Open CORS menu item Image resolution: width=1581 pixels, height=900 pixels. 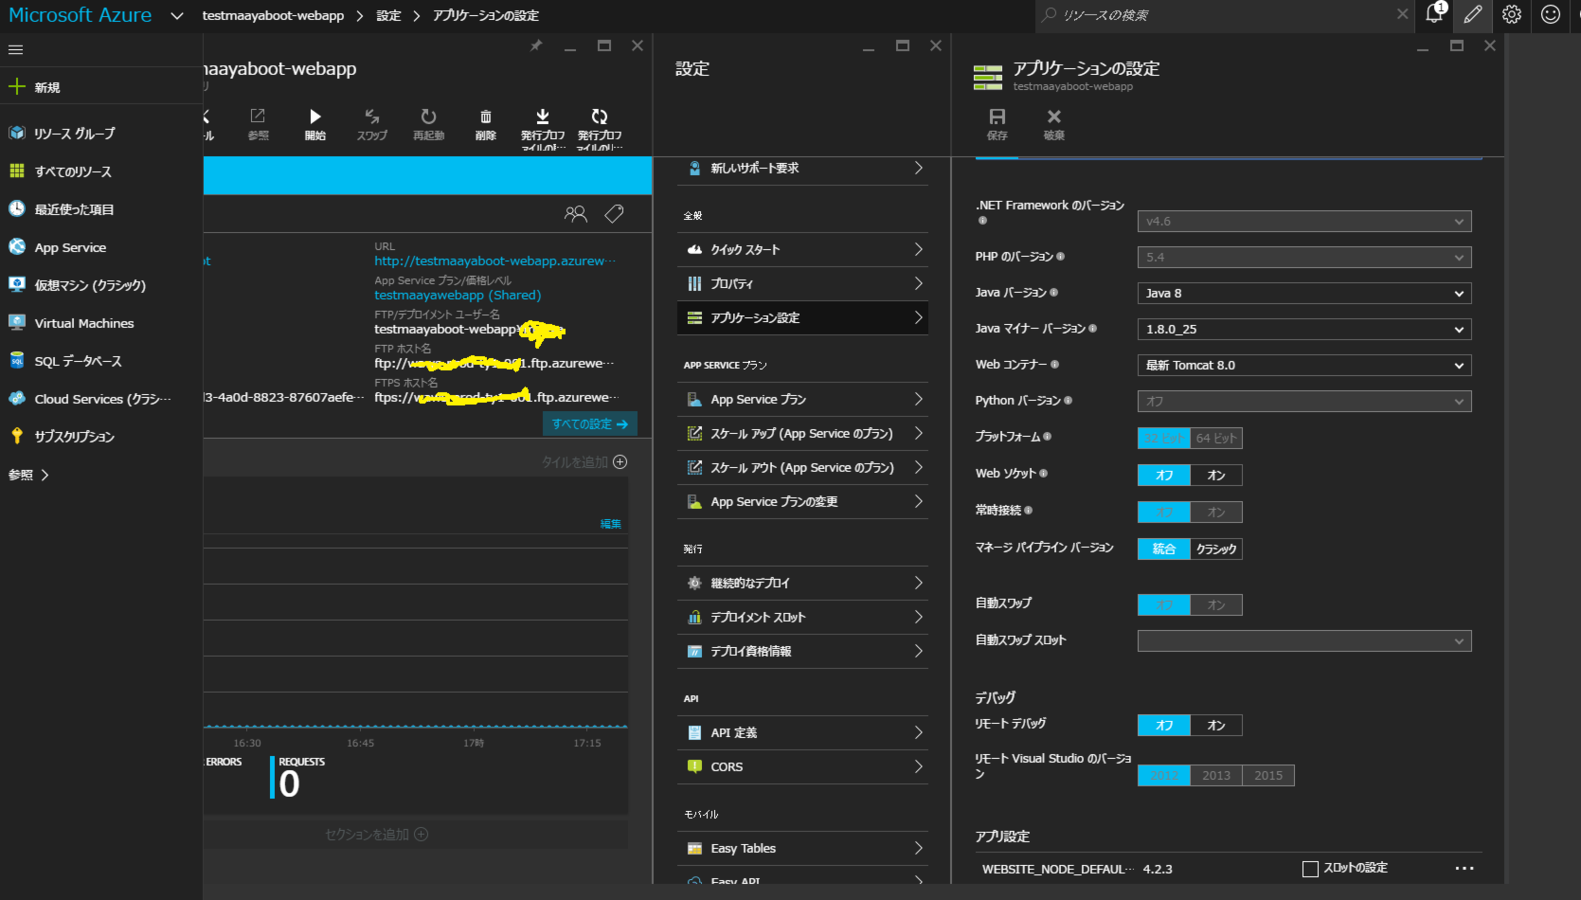(803, 767)
